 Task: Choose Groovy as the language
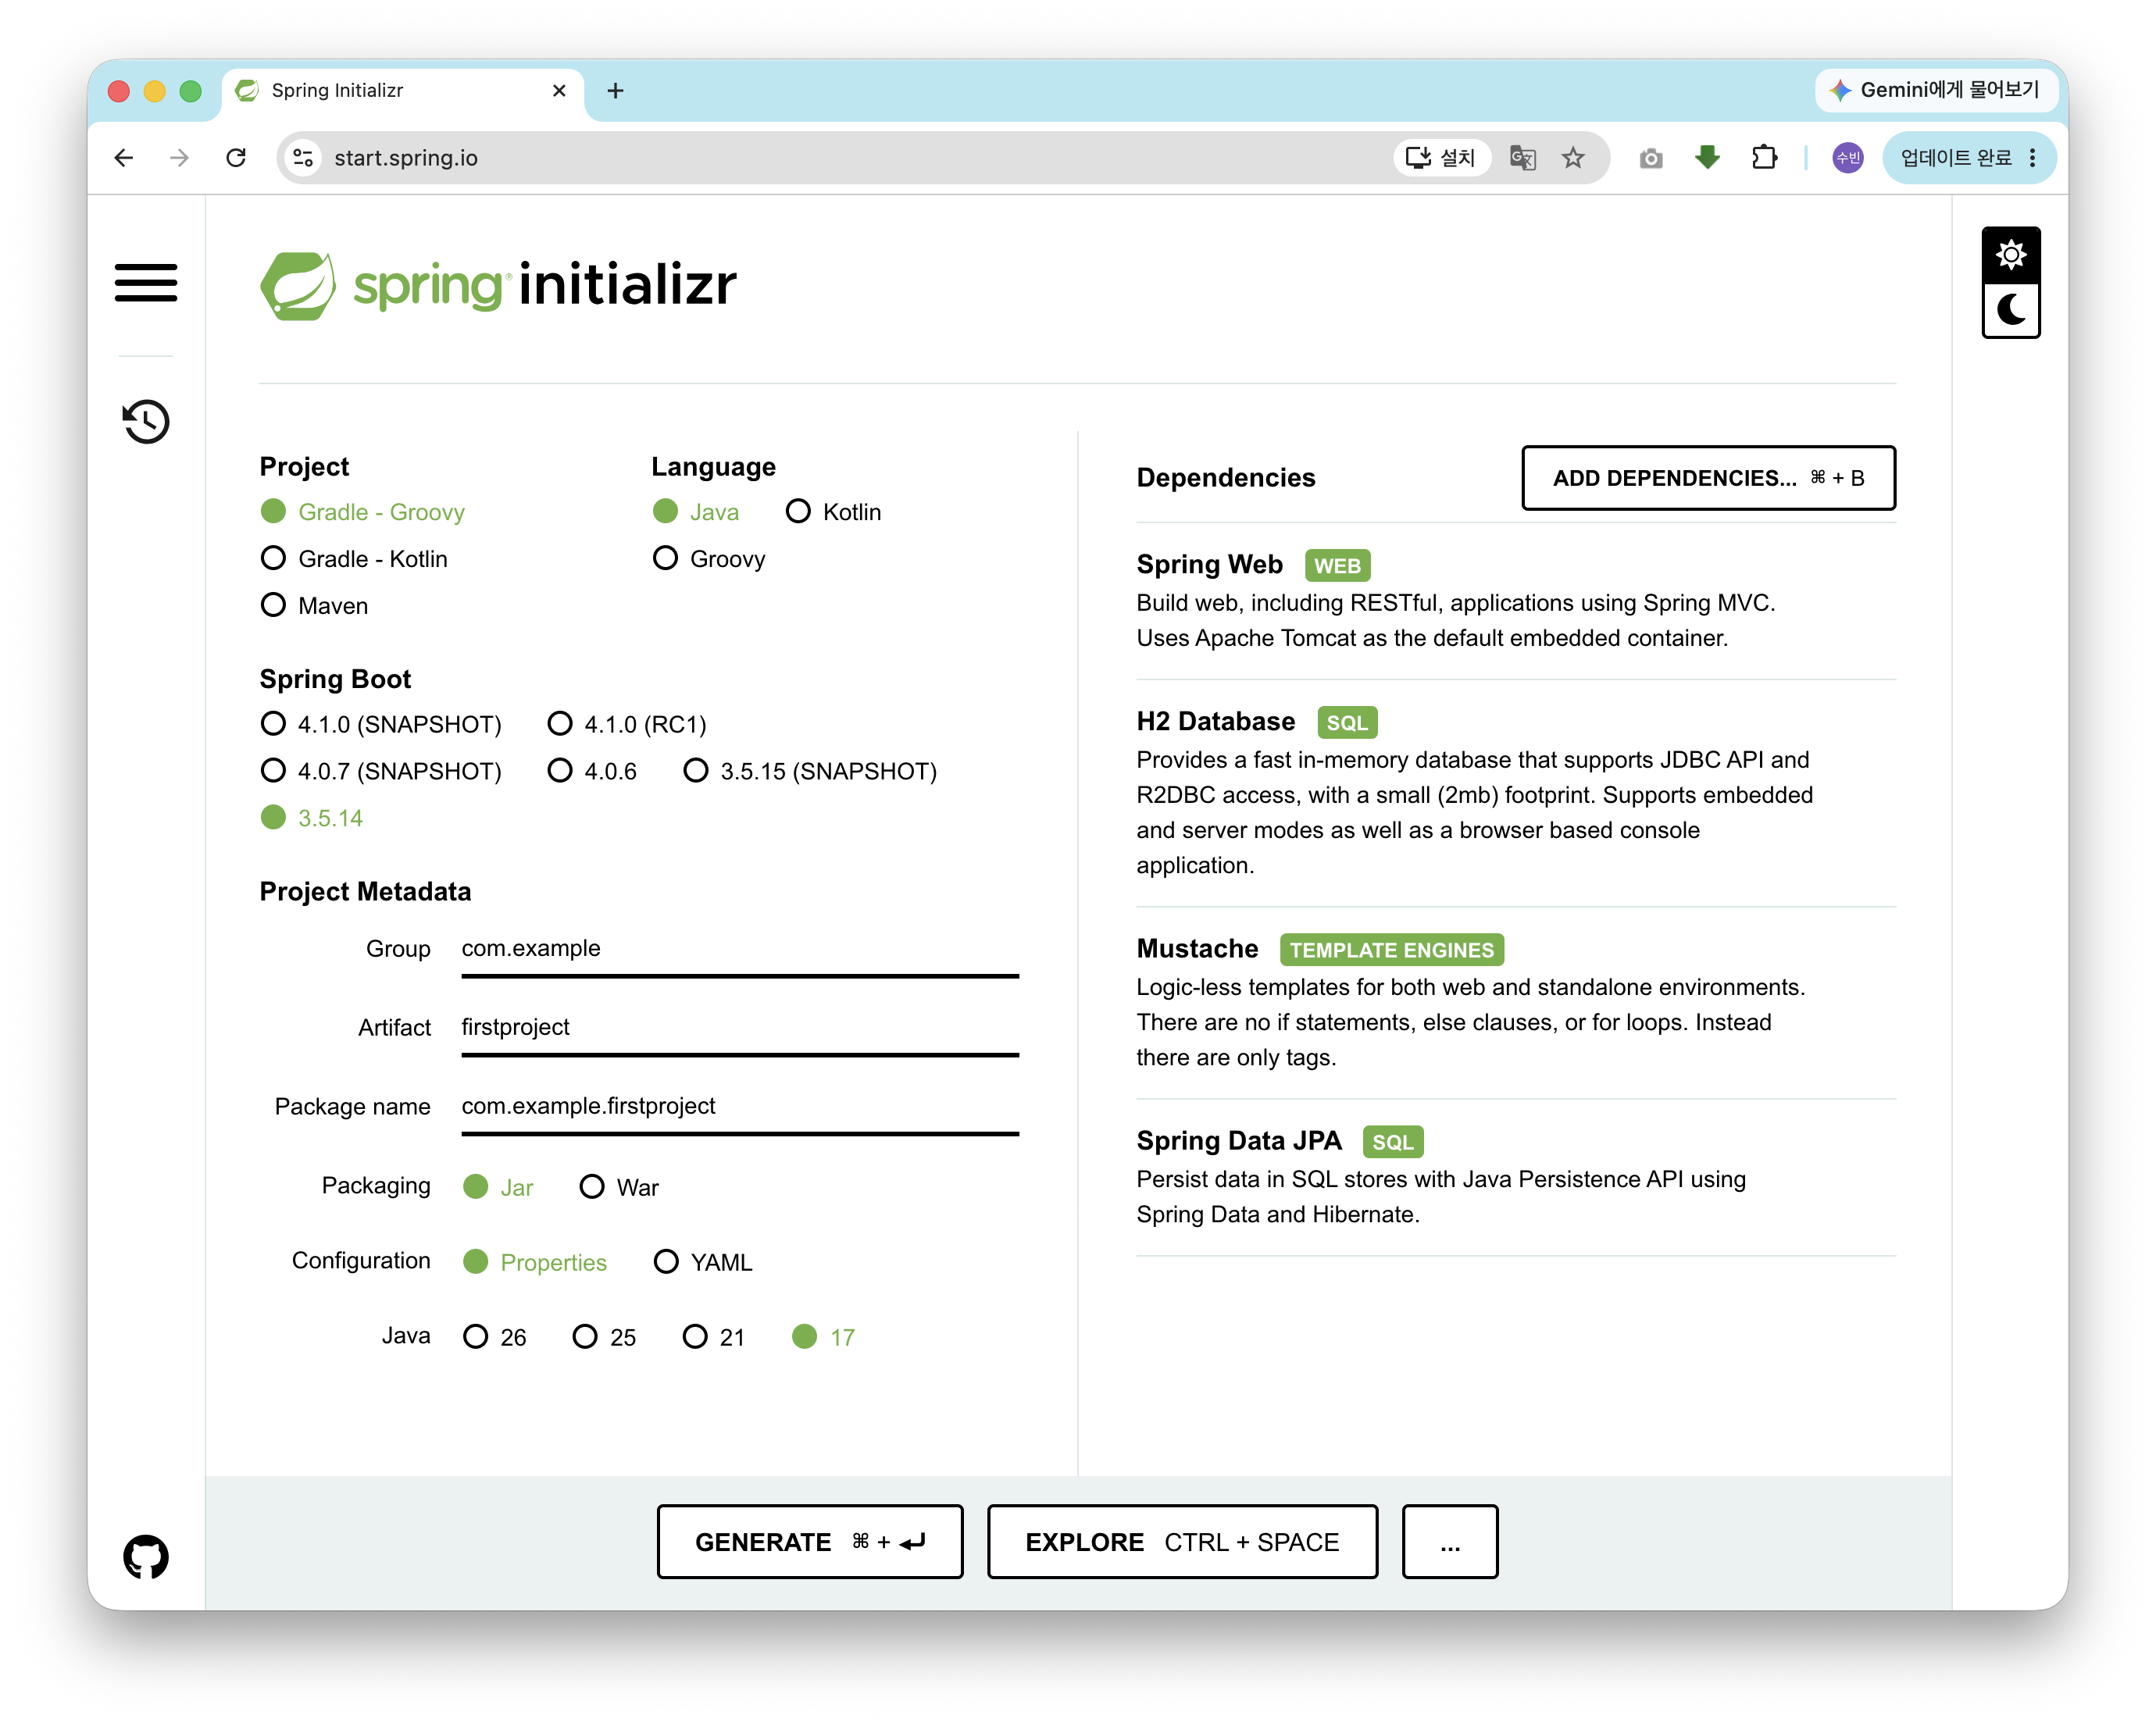pyautogui.click(x=709, y=559)
